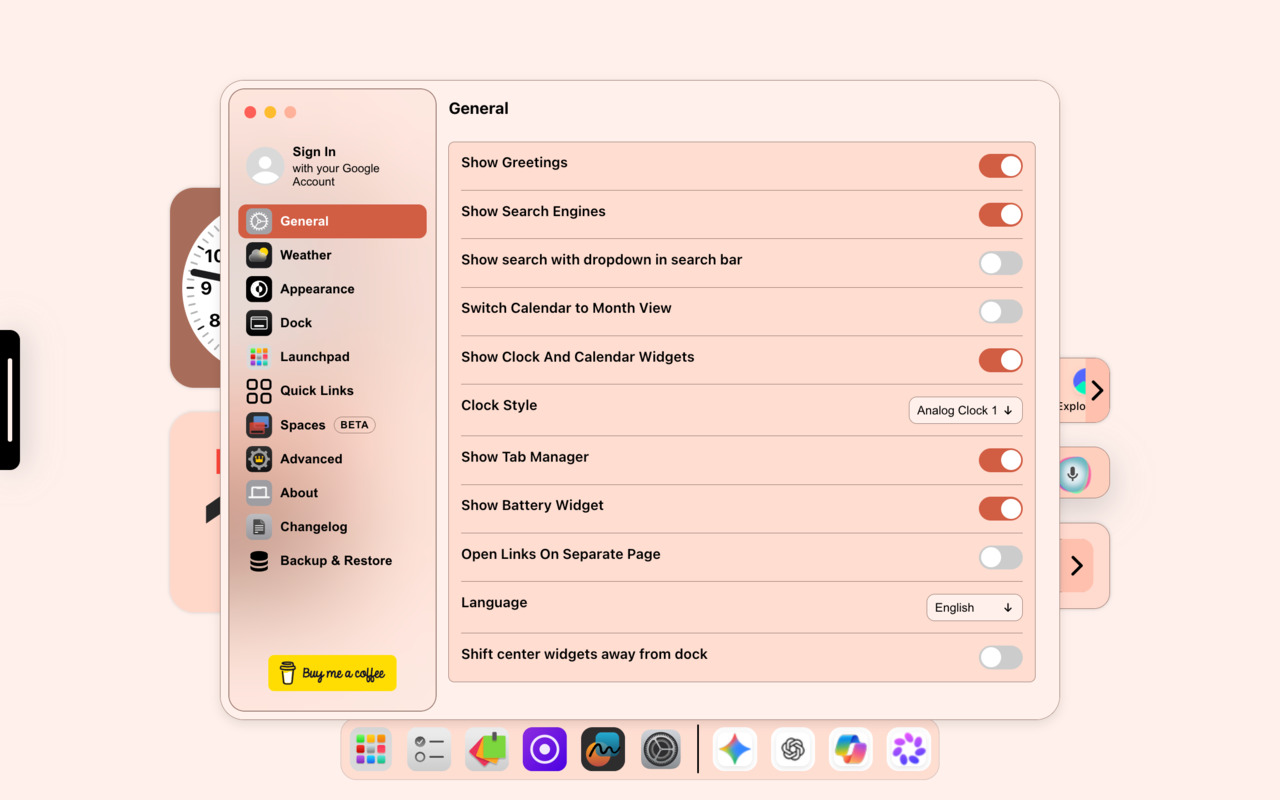The height and width of the screenshot is (800, 1280).
Task: Disable the Show Greetings toggle
Action: tap(1000, 166)
